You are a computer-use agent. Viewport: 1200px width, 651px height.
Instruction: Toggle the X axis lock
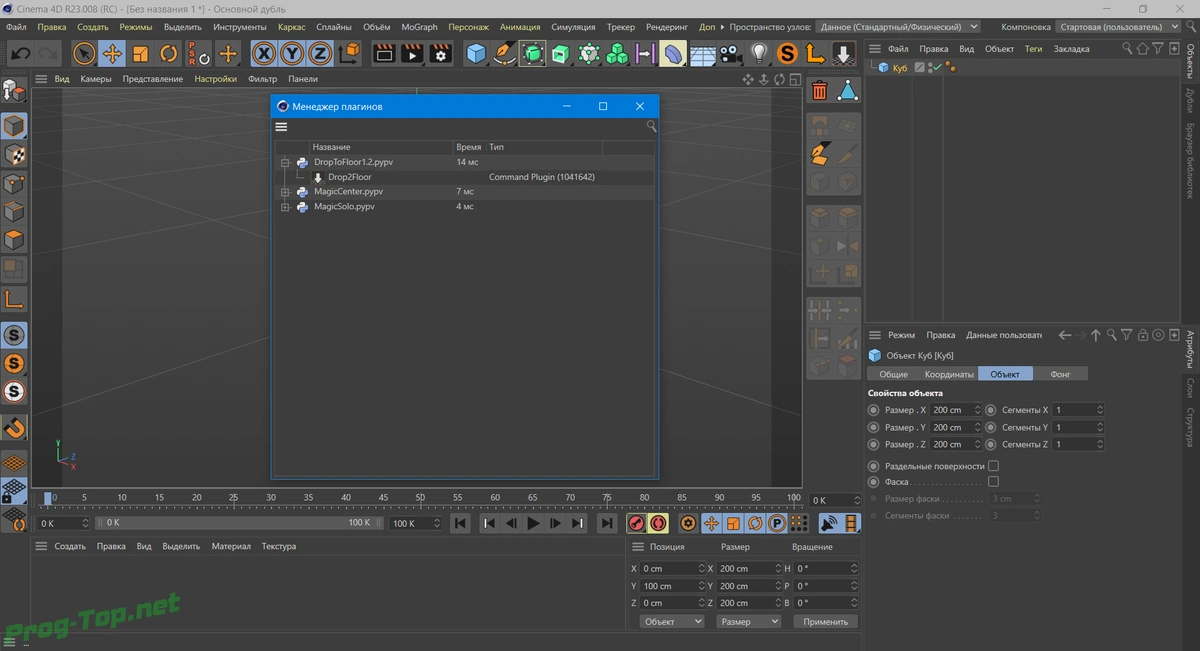point(264,53)
